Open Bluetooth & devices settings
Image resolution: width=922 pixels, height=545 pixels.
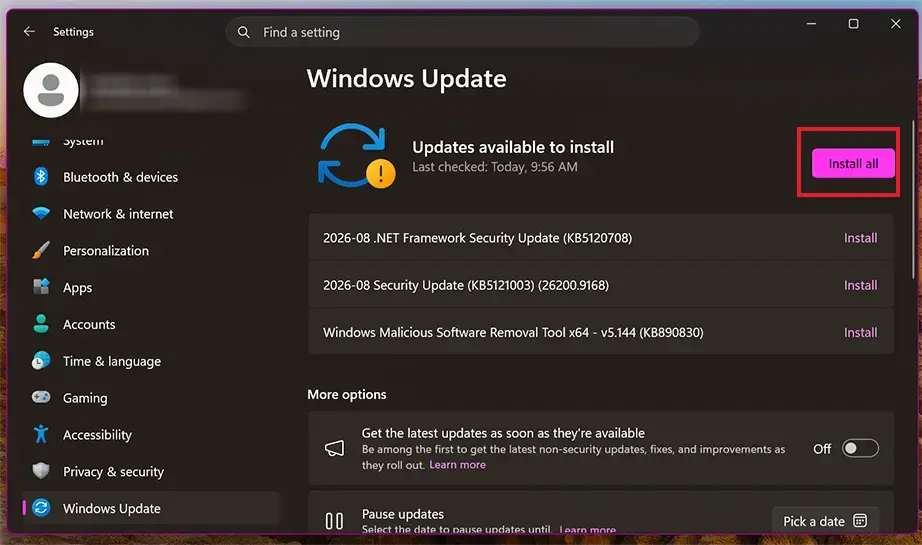[x=121, y=177]
